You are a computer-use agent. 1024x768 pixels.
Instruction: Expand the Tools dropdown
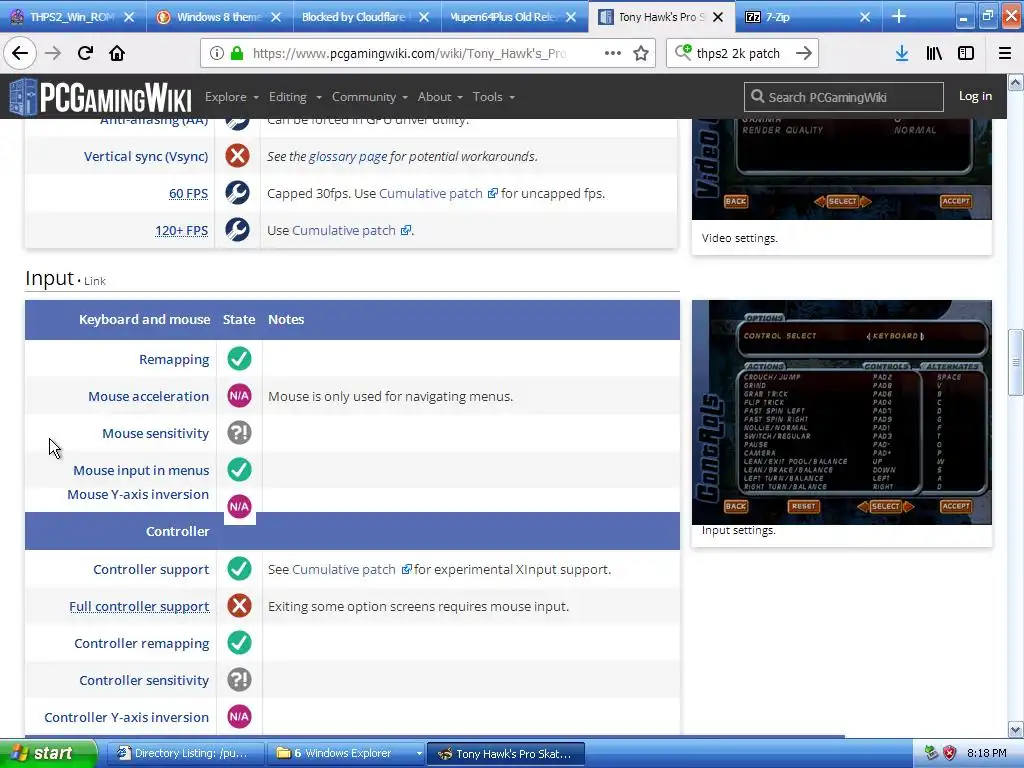coord(494,97)
